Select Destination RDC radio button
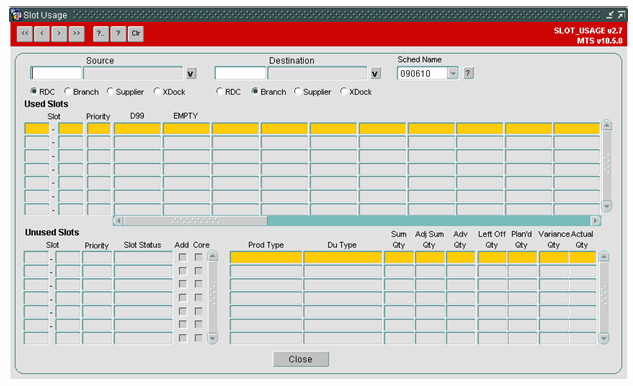 [x=219, y=91]
